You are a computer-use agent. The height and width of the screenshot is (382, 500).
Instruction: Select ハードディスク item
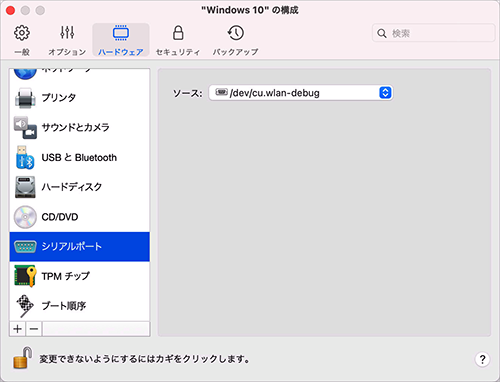pyautogui.click(x=80, y=187)
